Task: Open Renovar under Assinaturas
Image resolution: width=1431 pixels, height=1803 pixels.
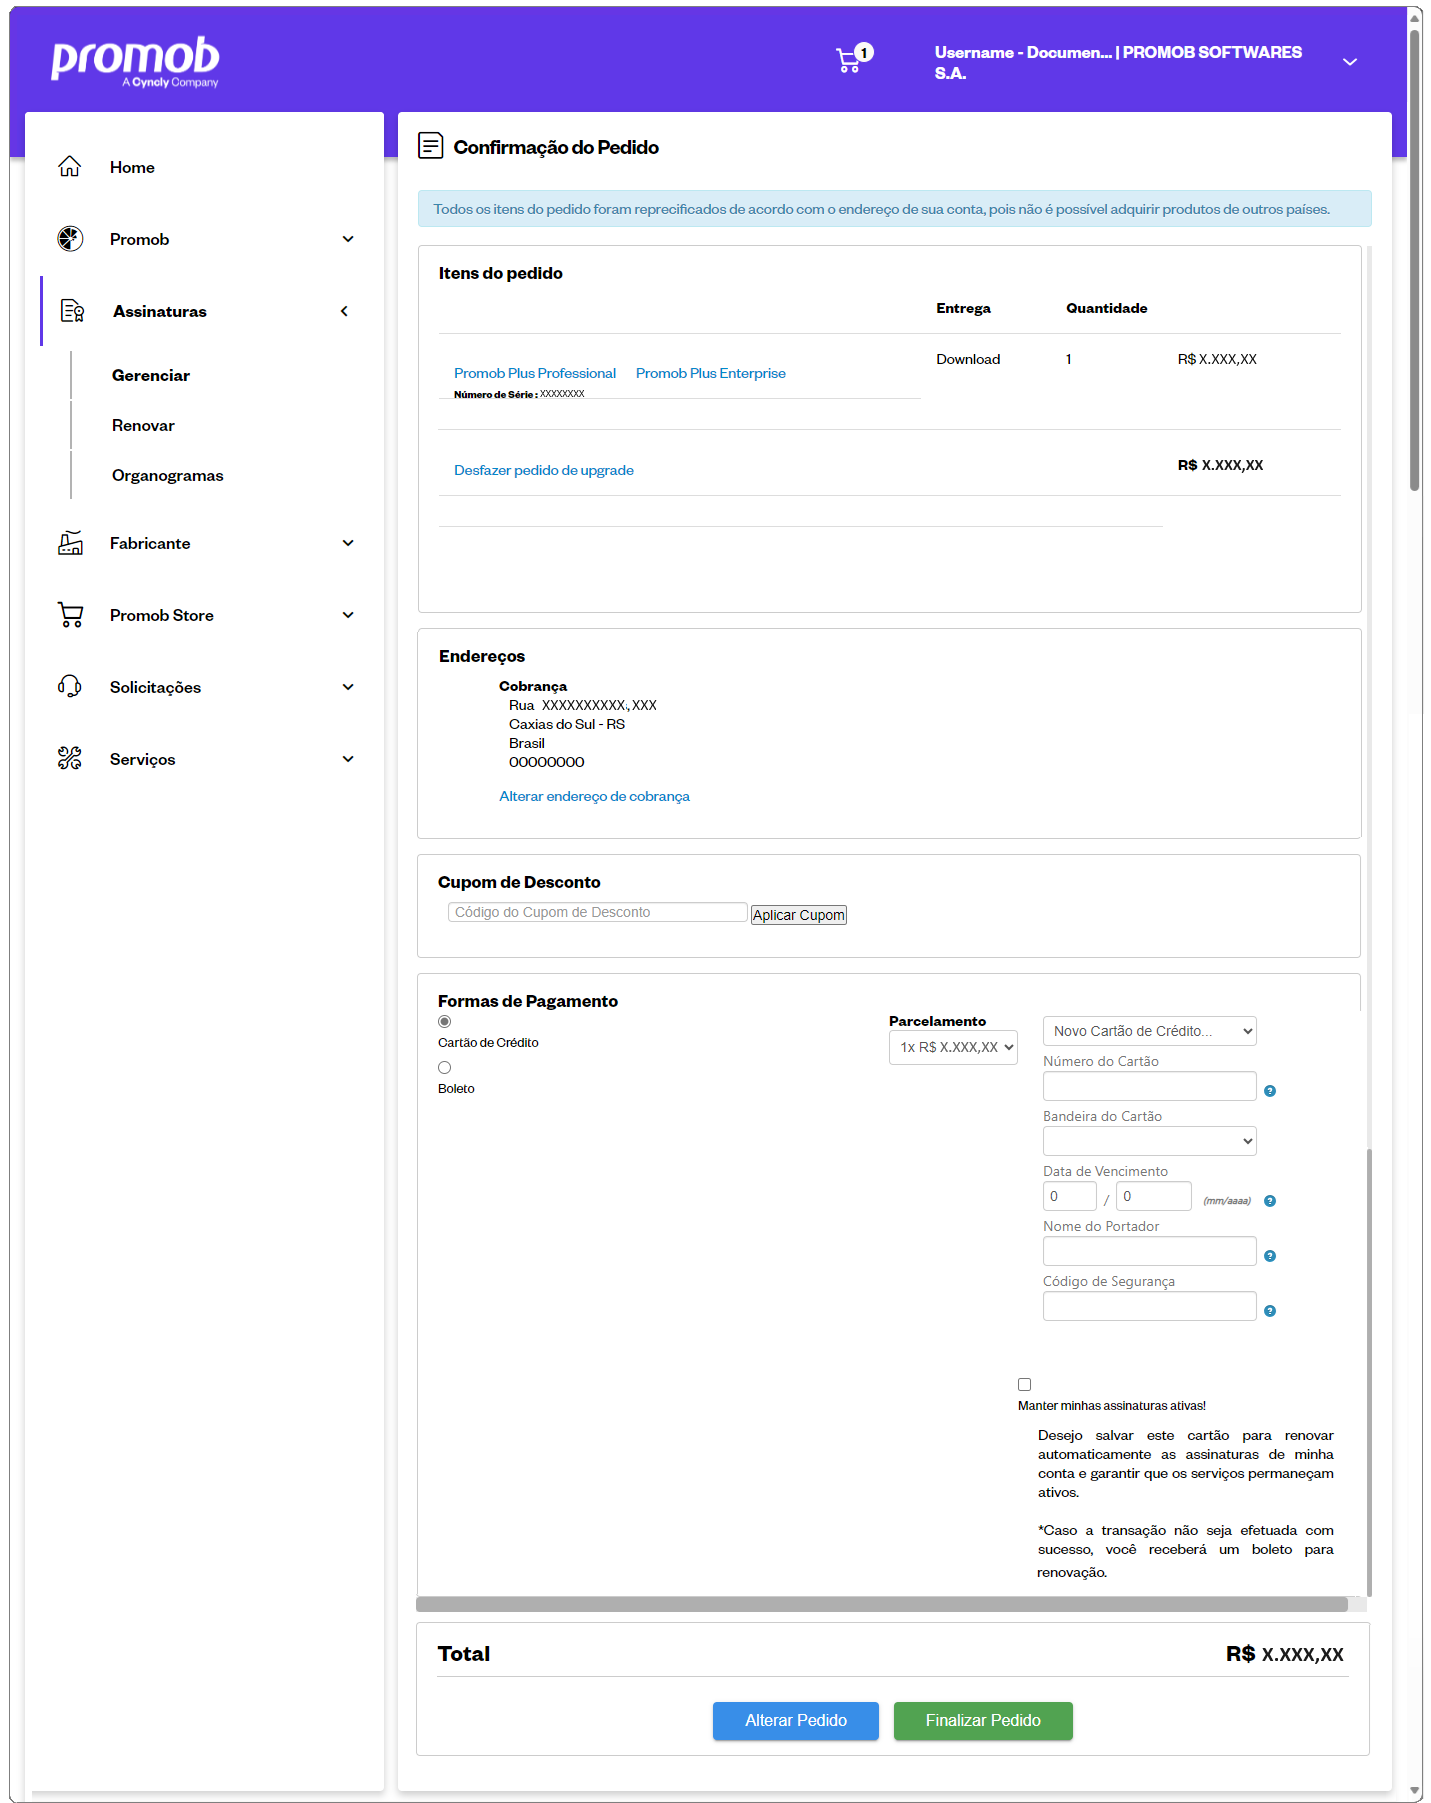Action: pyautogui.click(x=143, y=425)
